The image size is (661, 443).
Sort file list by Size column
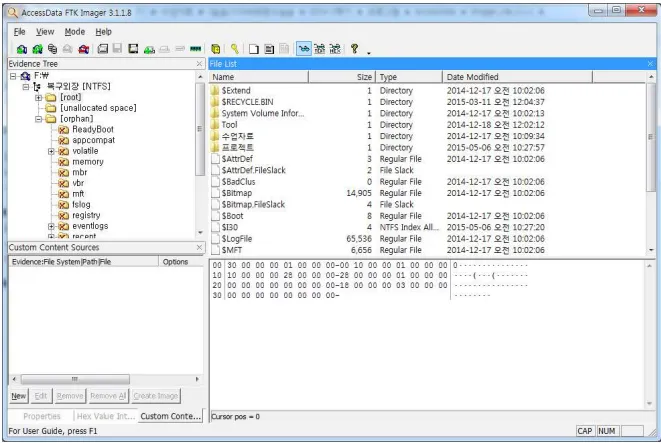click(342, 77)
